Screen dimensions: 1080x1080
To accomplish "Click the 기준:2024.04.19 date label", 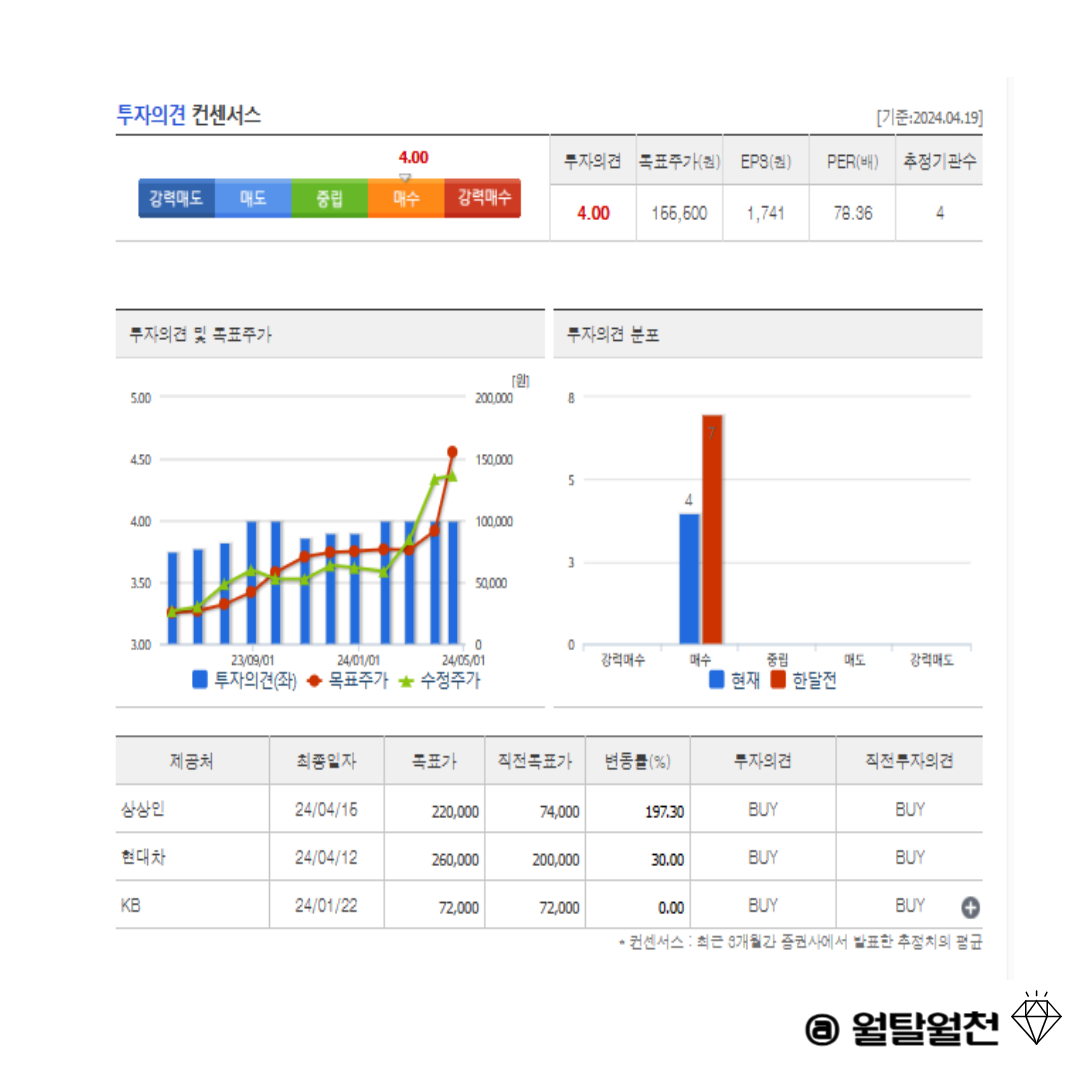I will (930, 115).
